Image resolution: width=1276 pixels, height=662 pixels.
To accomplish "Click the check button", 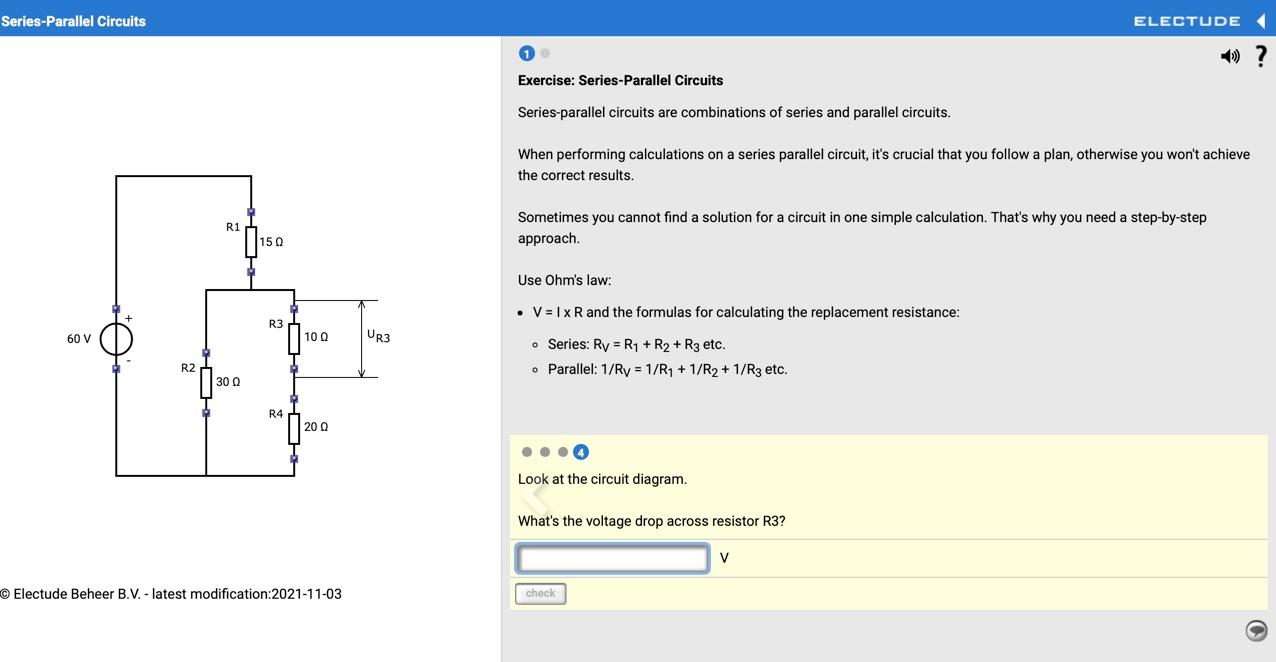I will click(x=541, y=594).
